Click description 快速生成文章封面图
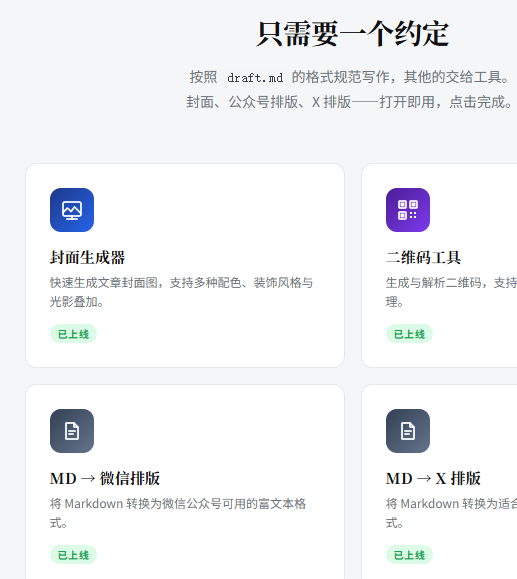The width and height of the screenshot is (517, 579). [x=181, y=292]
